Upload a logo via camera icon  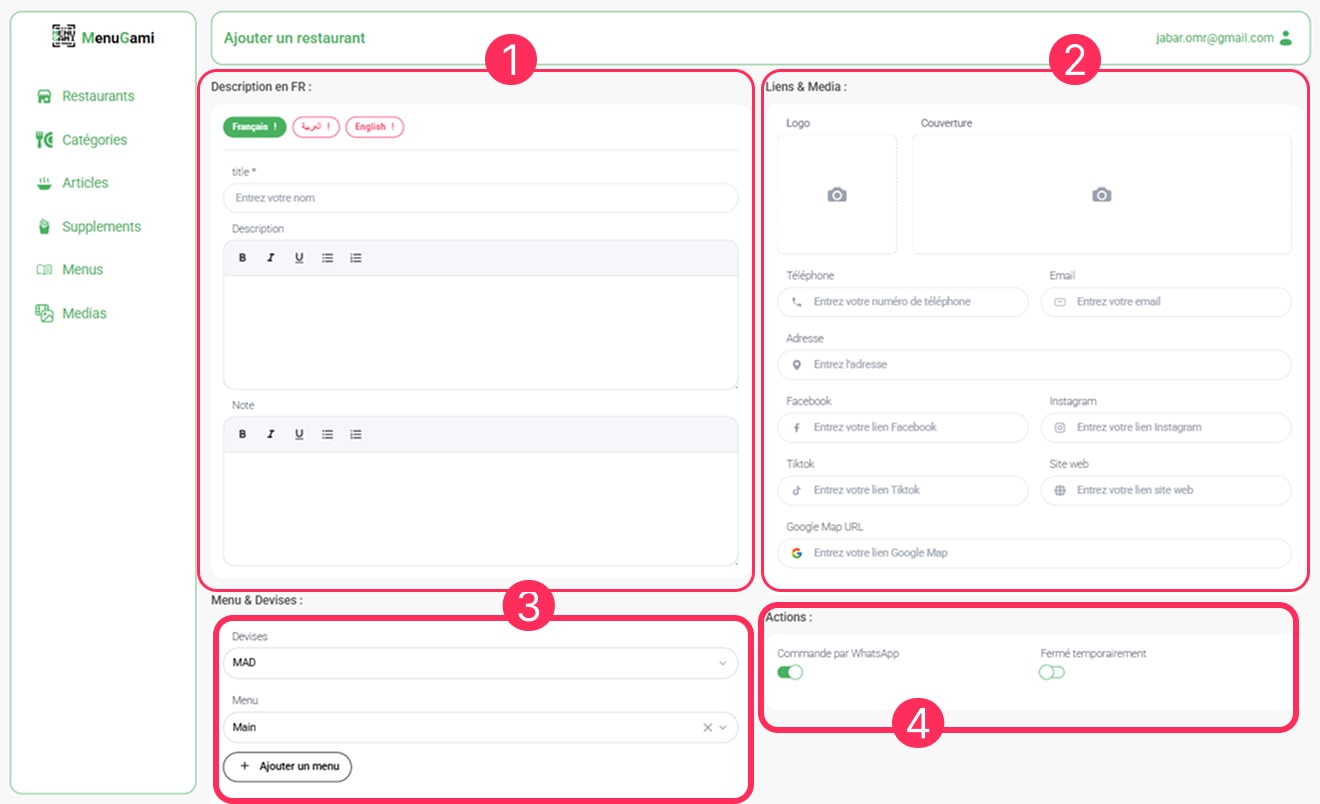tap(837, 195)
